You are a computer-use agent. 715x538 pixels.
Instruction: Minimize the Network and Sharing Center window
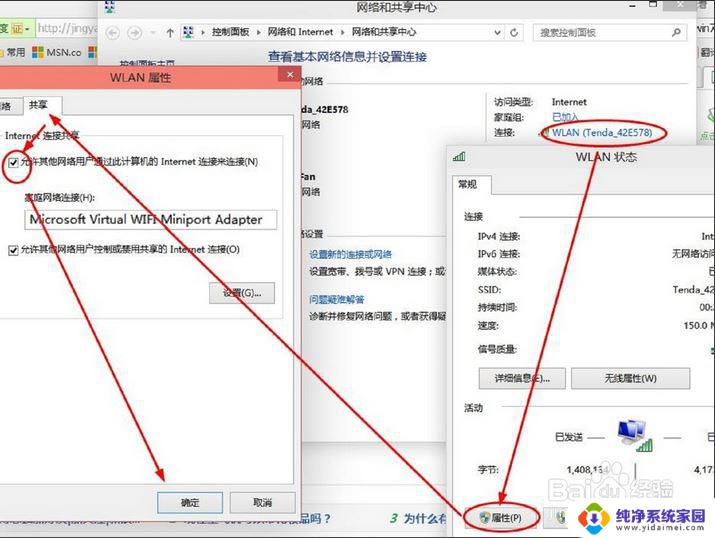click(632, 5)
